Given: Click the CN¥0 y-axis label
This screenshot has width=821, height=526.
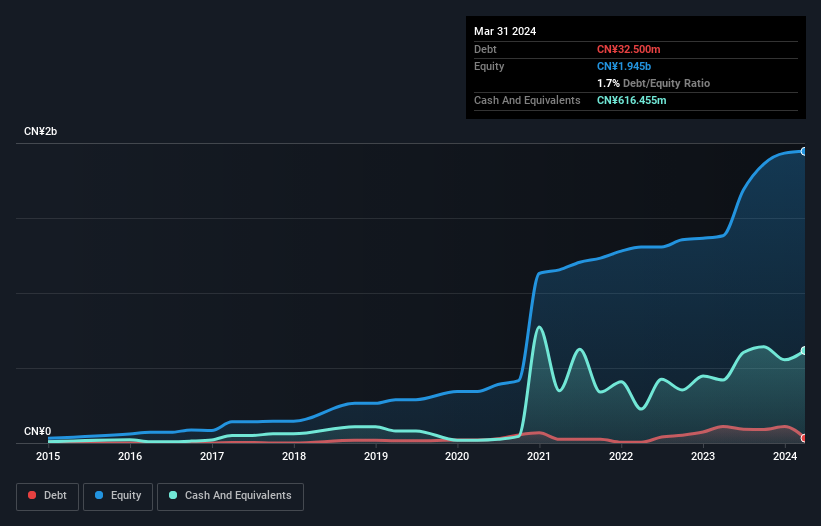Looking at the screenshot, I should tap(38, 431).
